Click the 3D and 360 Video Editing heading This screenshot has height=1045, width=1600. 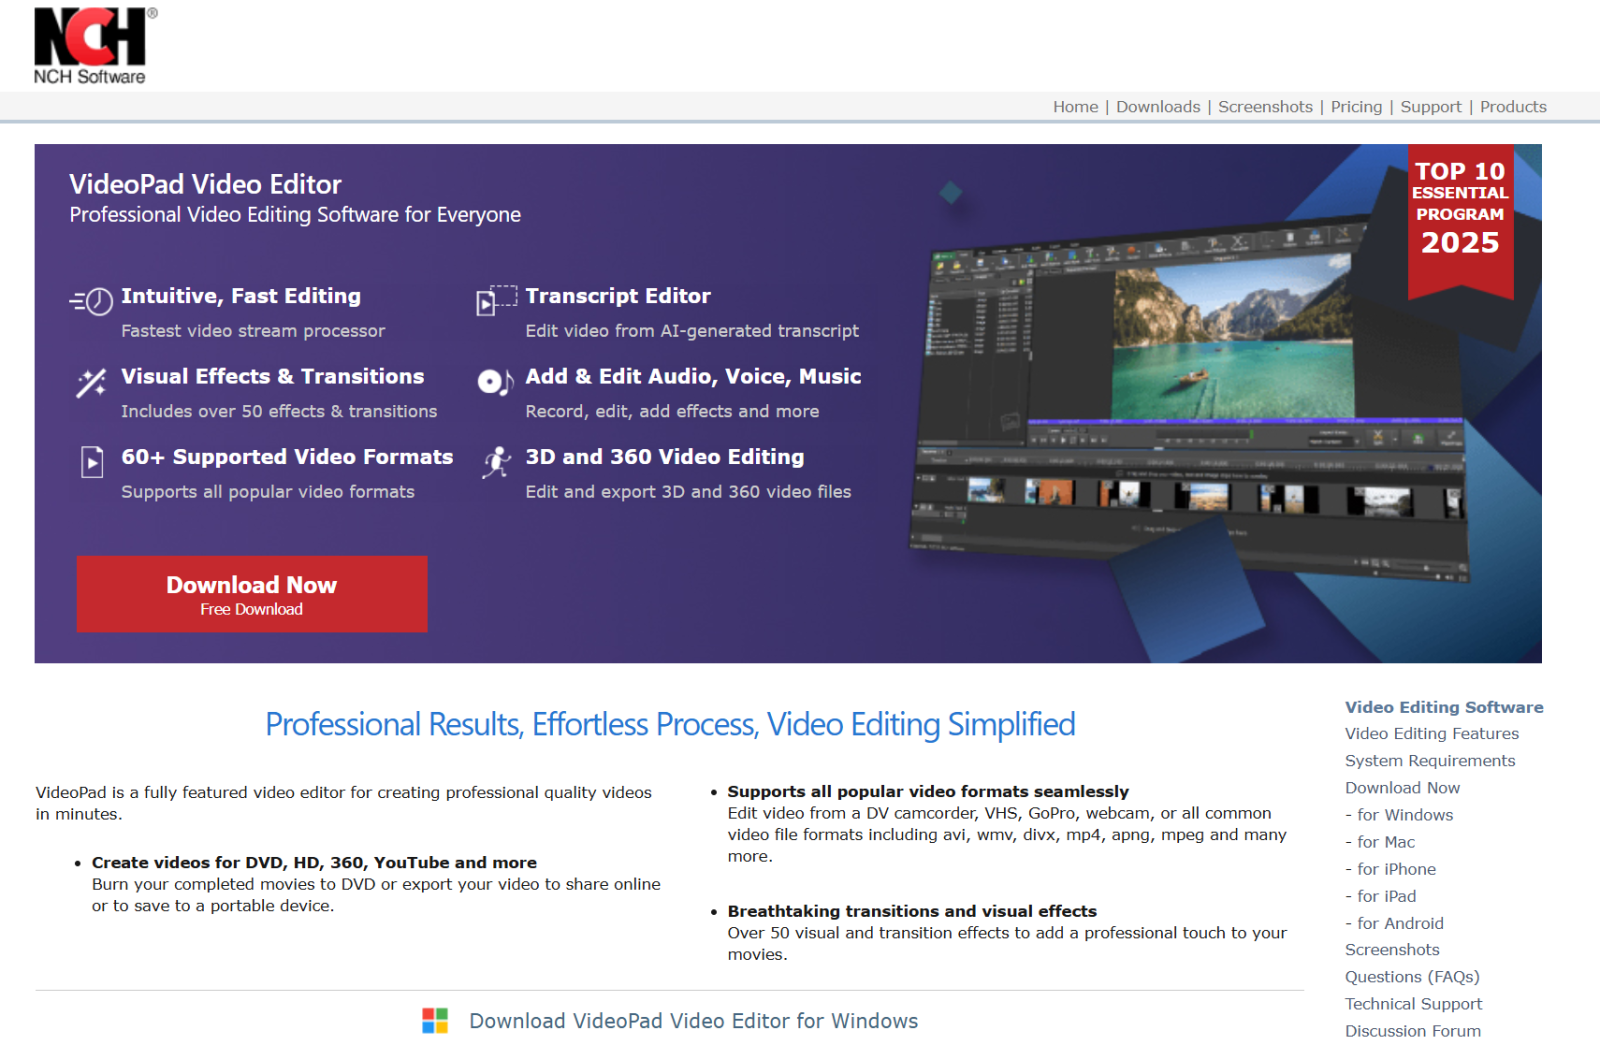pyautogui.click(x=665, y=457)
